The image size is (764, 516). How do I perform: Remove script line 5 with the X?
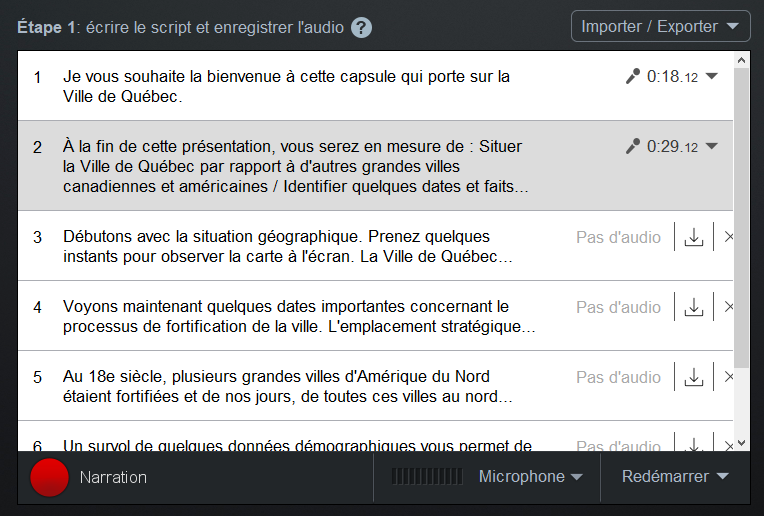point(728,377)
